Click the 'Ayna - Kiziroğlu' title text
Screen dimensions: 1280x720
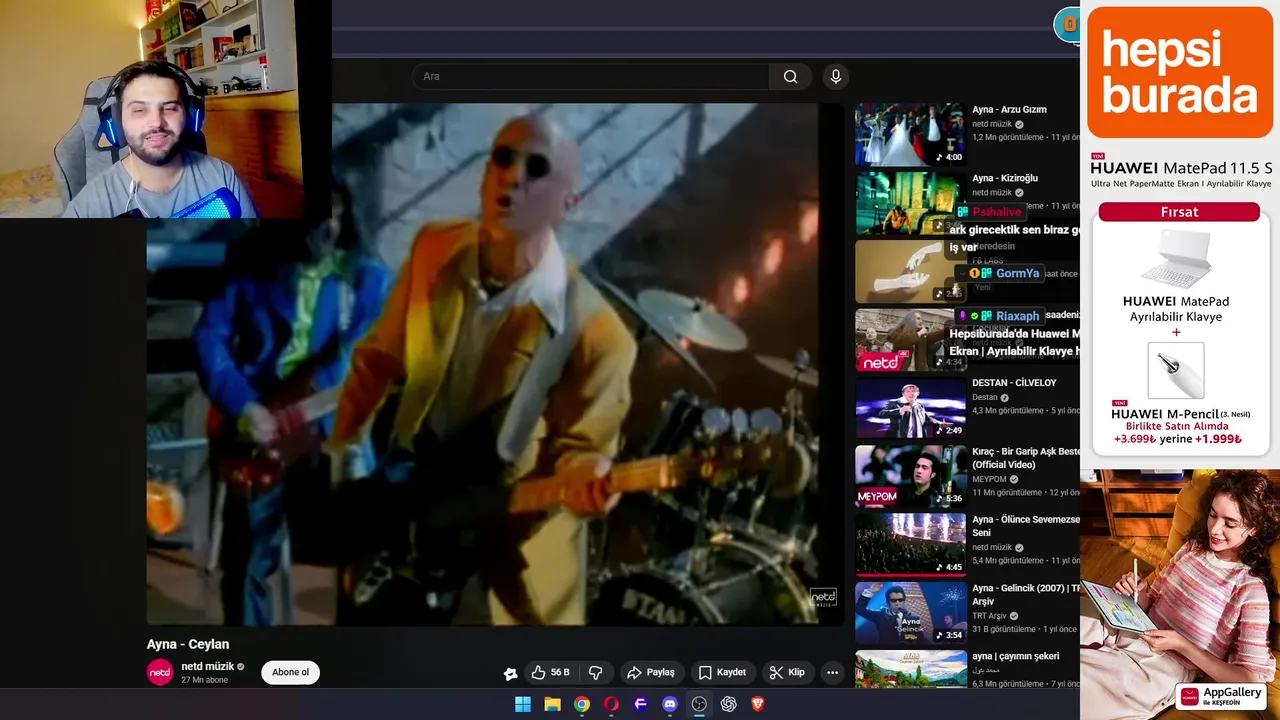coord(1005,178)
